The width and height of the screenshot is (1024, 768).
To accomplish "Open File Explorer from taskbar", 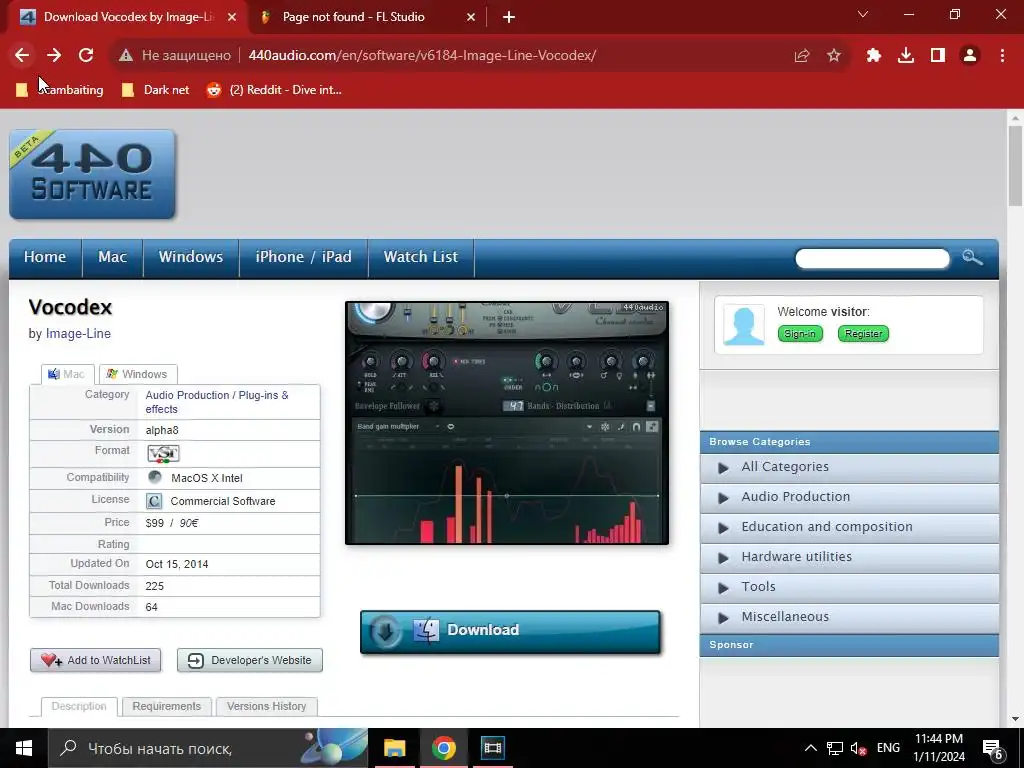I will 394,748.
